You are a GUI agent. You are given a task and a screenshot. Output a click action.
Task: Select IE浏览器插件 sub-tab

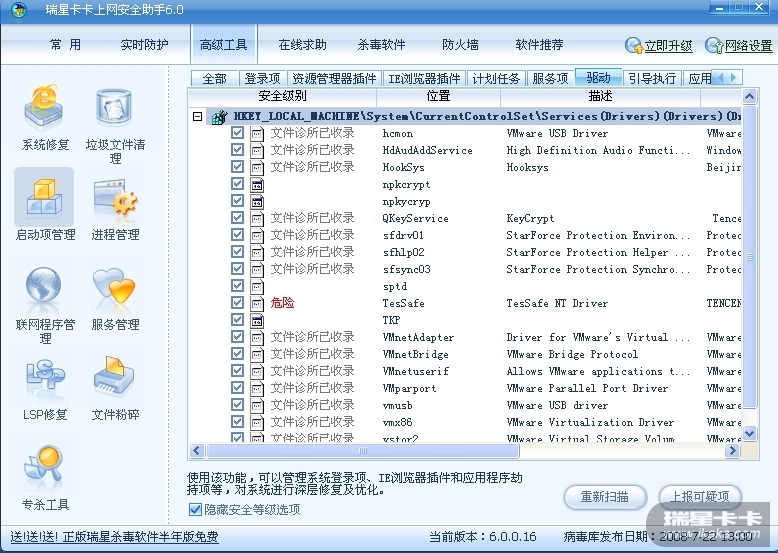(424, 78)
